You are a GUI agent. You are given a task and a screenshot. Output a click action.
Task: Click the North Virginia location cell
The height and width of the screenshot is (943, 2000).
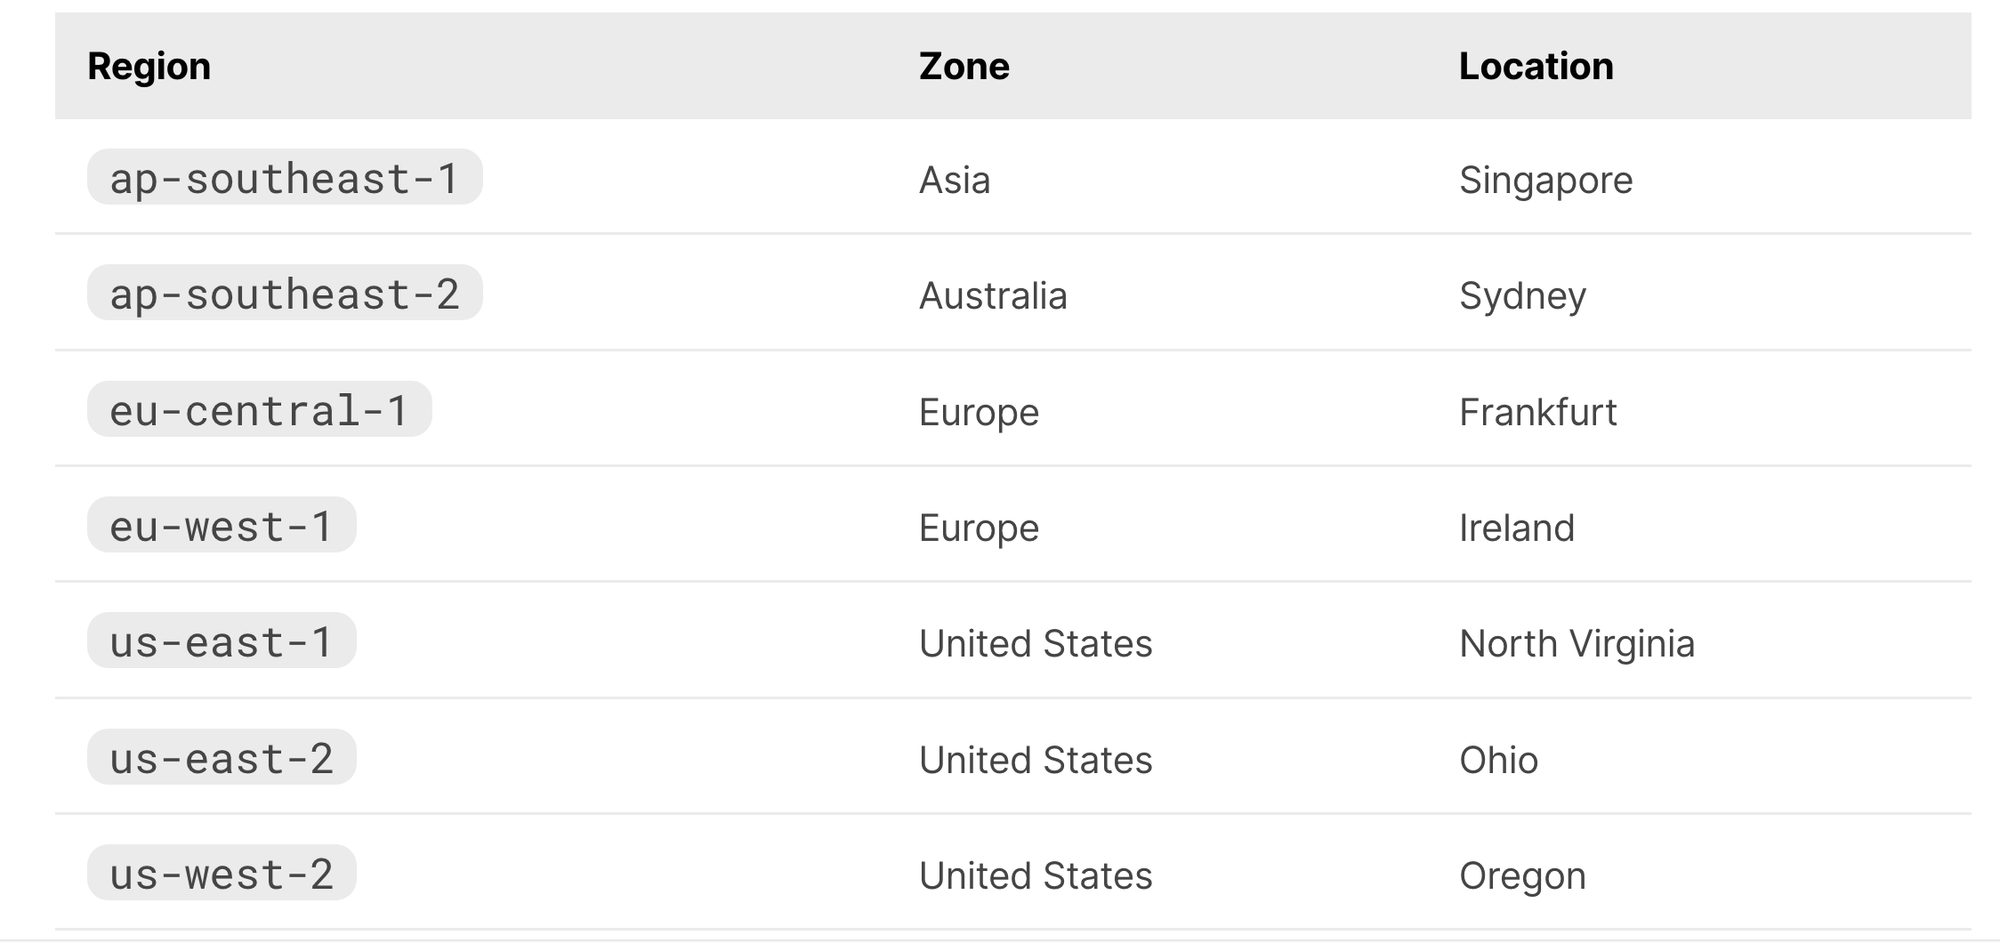point(1576,644)
